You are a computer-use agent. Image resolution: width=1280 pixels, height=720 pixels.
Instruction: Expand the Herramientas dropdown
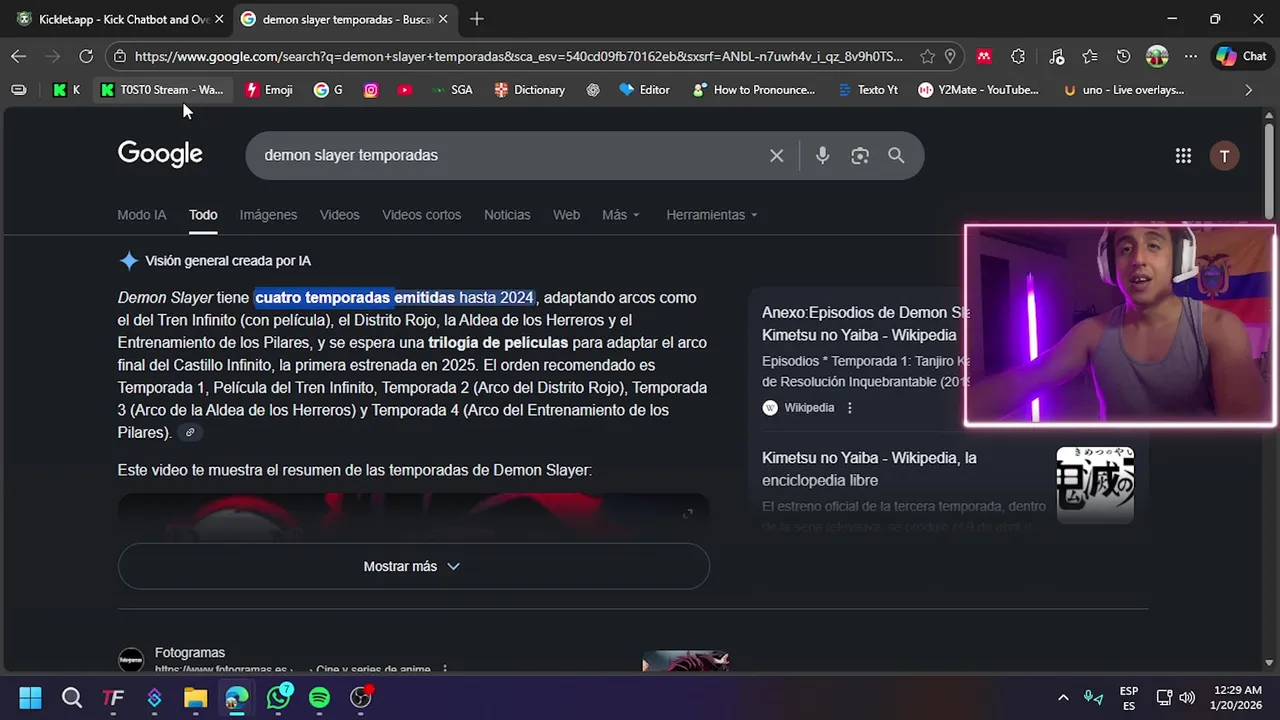712,215
